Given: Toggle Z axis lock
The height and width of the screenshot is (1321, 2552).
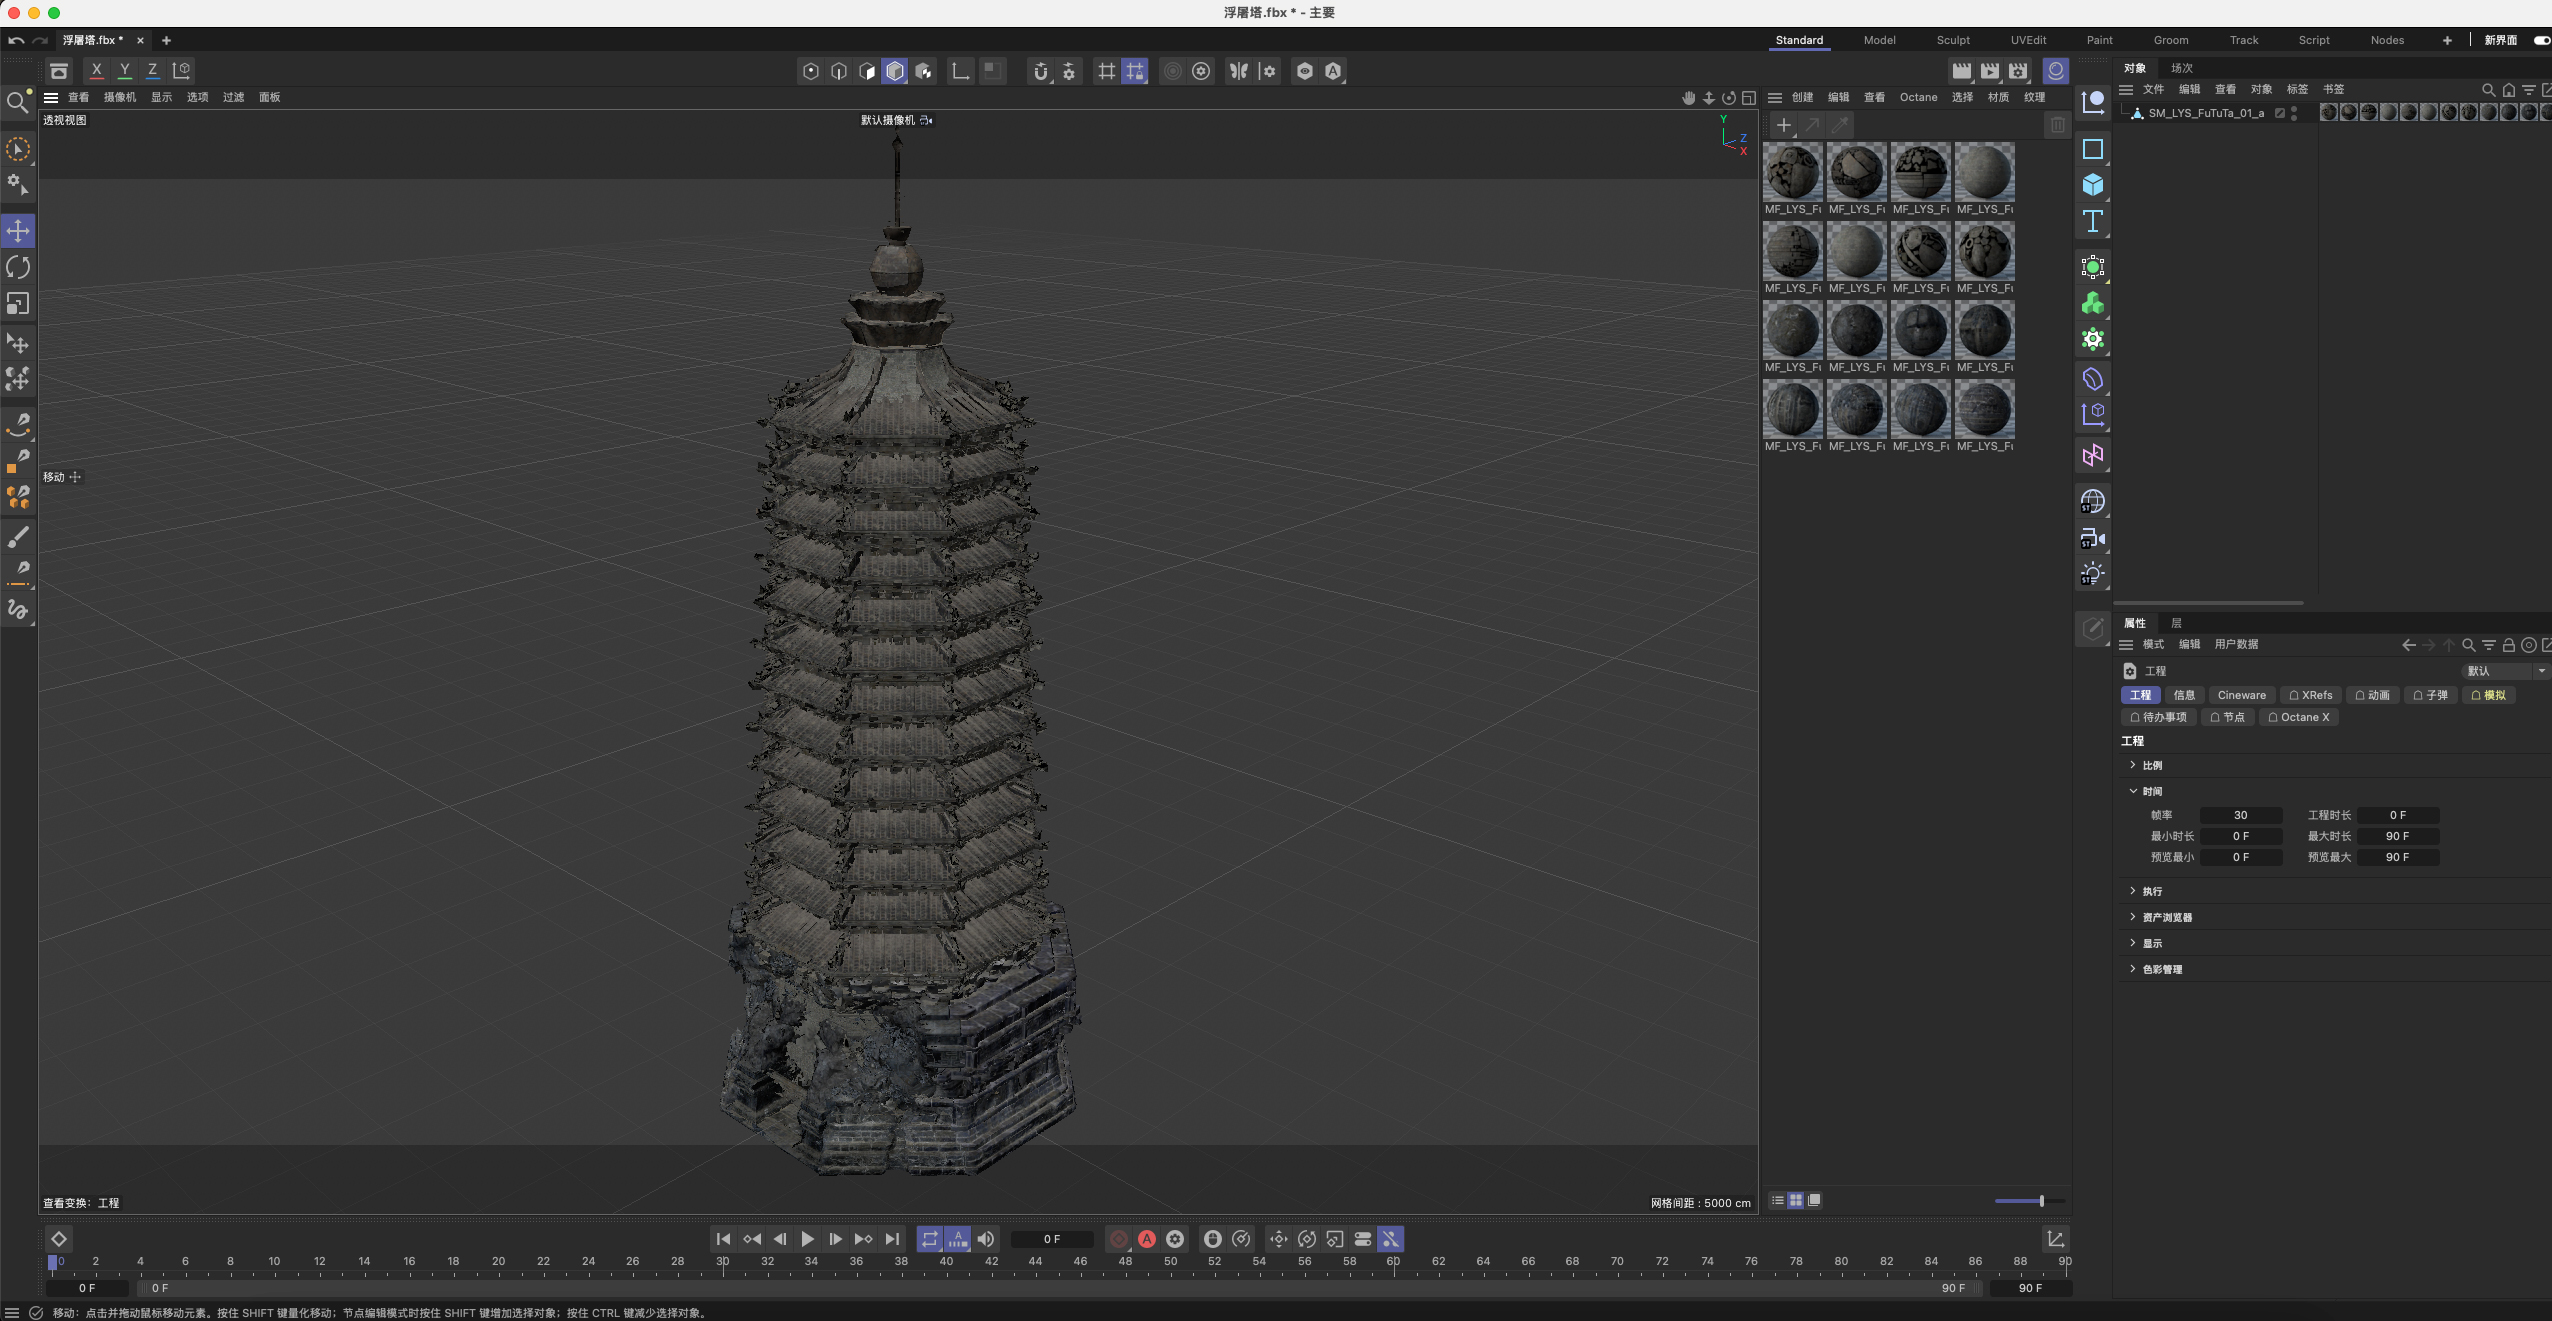Looking at the screenshot, I should pos(152,70).
